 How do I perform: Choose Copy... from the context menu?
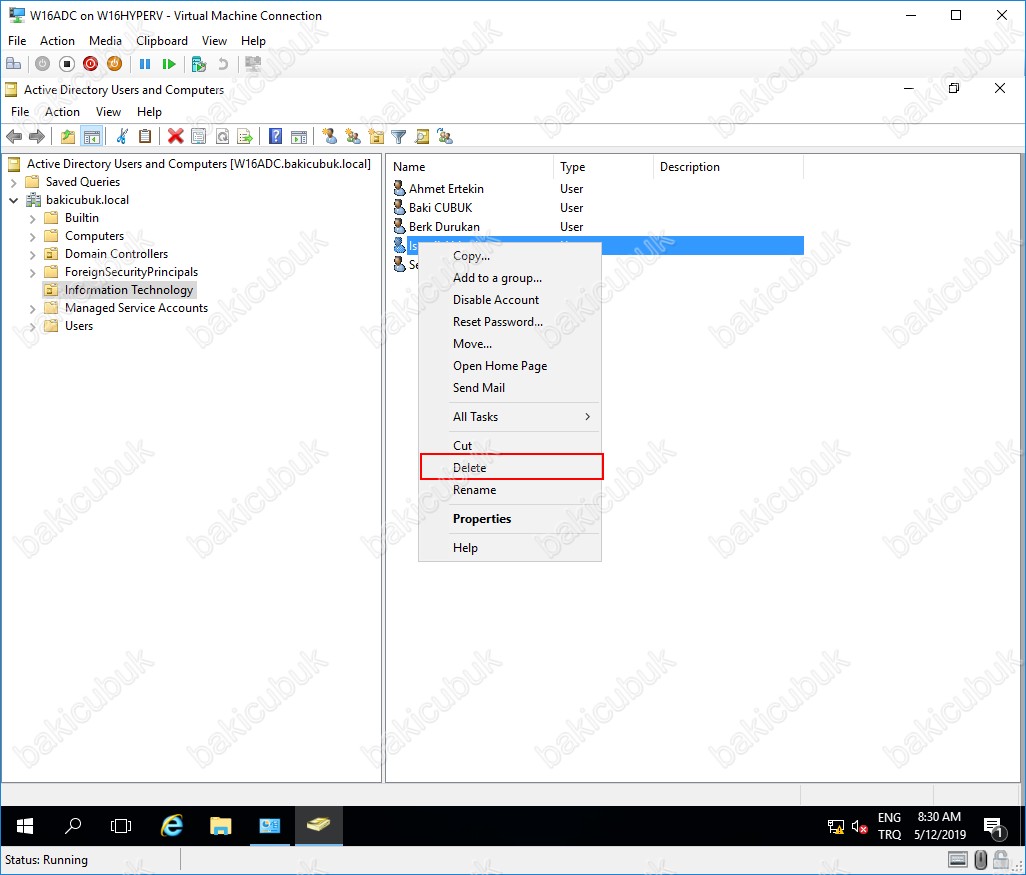[510, 256]
